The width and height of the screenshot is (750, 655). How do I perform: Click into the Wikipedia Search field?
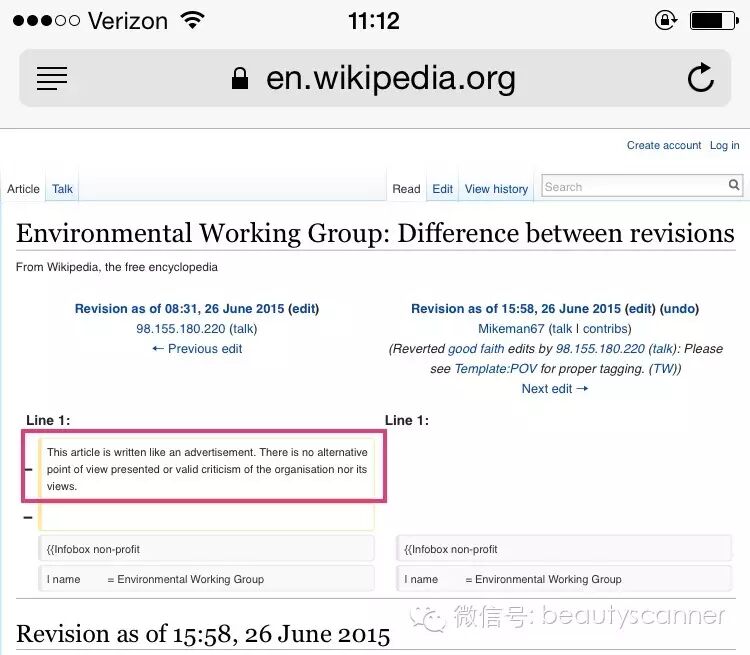tap(642, 186)
